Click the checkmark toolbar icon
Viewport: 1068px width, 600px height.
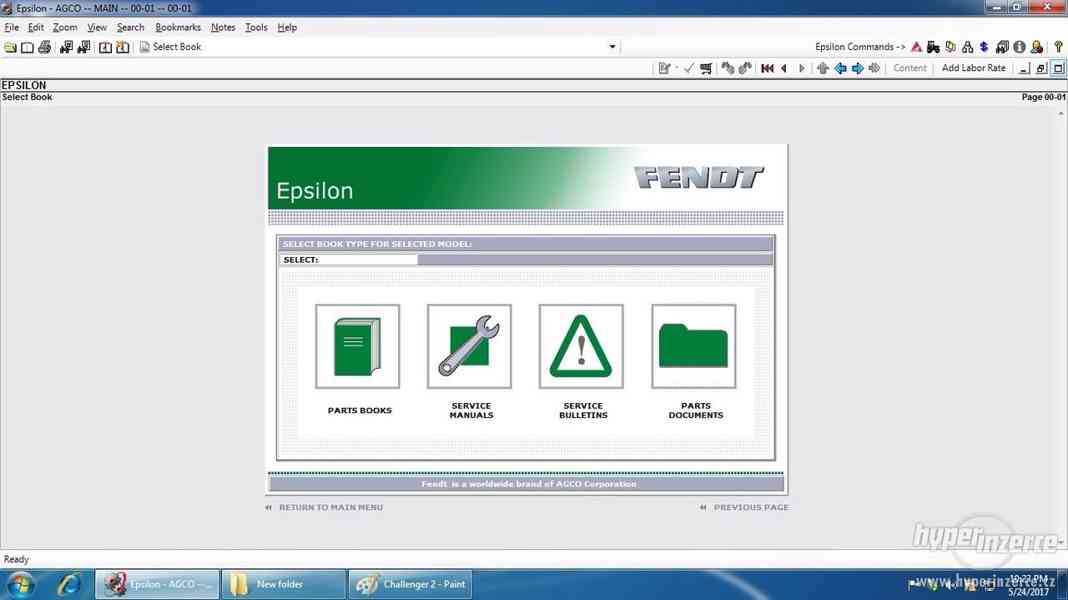pos(689,68)
